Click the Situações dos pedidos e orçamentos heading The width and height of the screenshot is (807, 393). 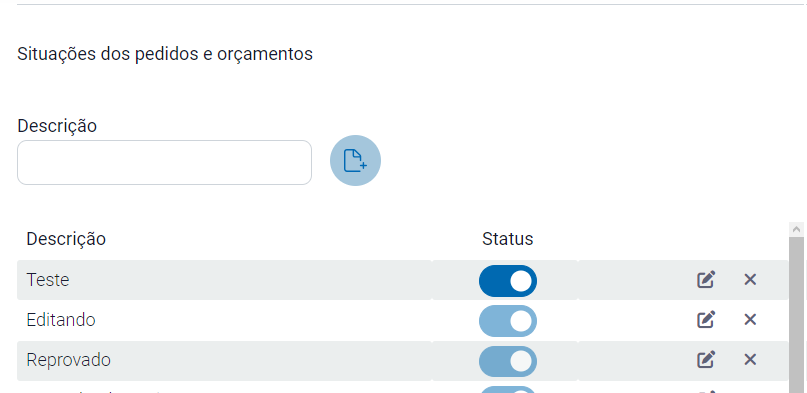[x=165, y=53]
